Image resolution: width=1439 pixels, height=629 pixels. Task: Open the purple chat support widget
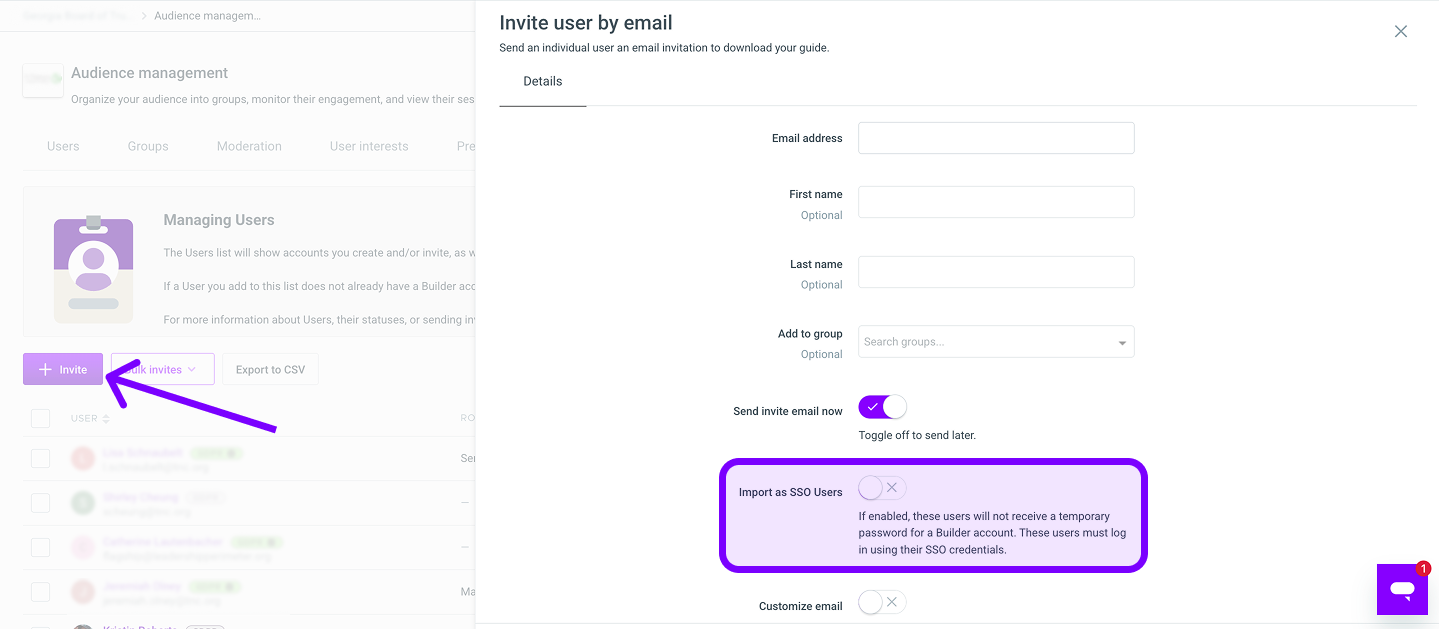pyautogui.click(x=1402, y=589)
